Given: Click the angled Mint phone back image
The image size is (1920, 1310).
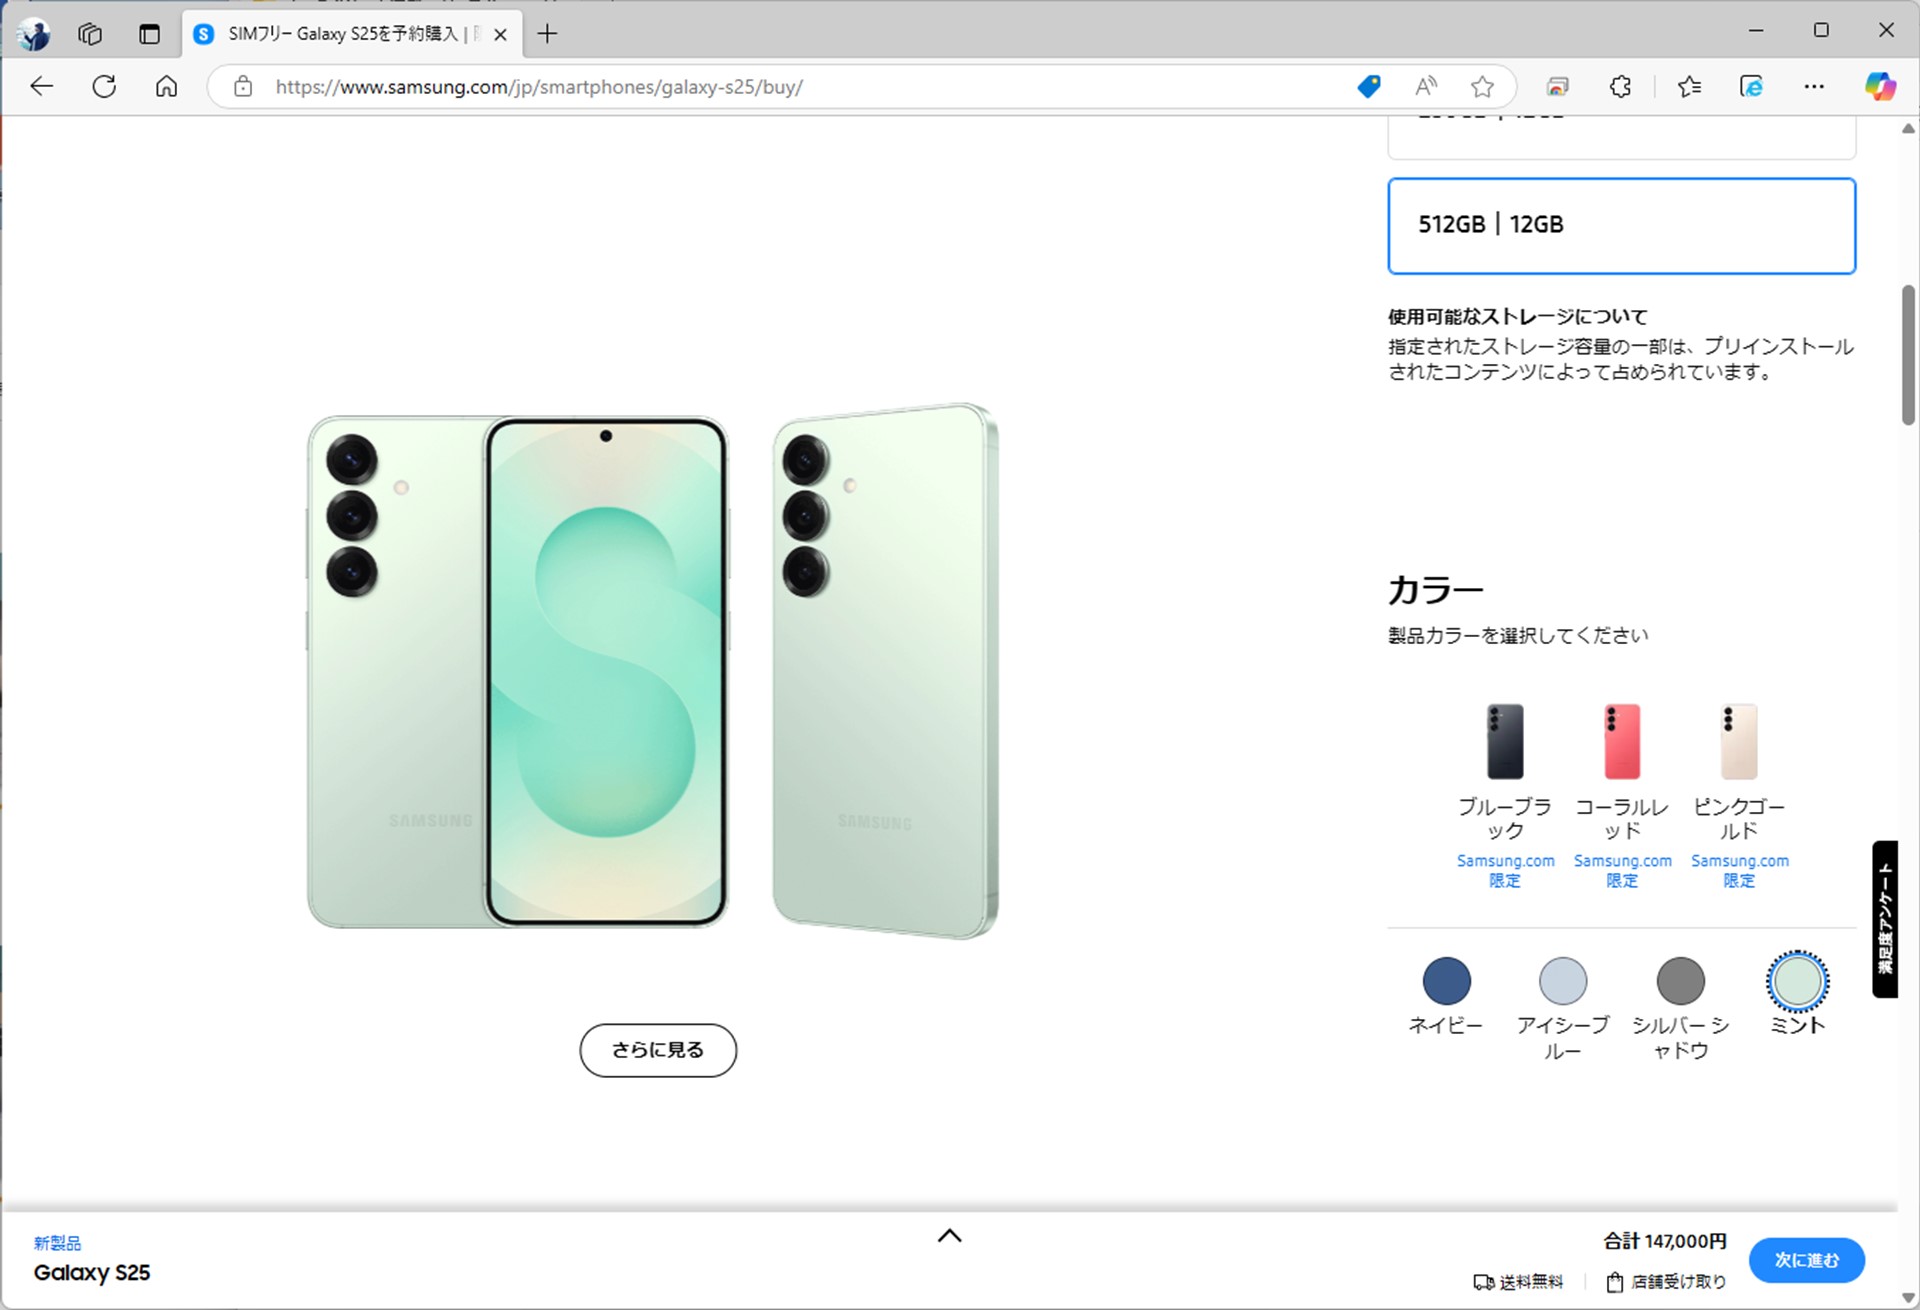Looking at the screenshot, I should coord(885,671).
